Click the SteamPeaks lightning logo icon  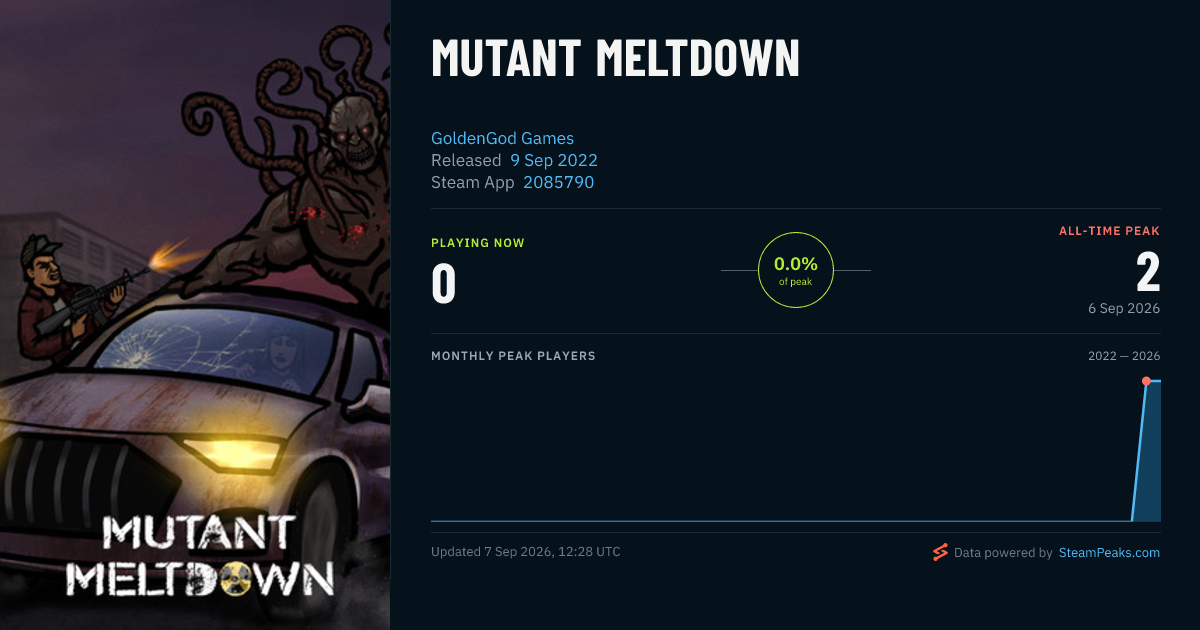click(x=940, y=552)
